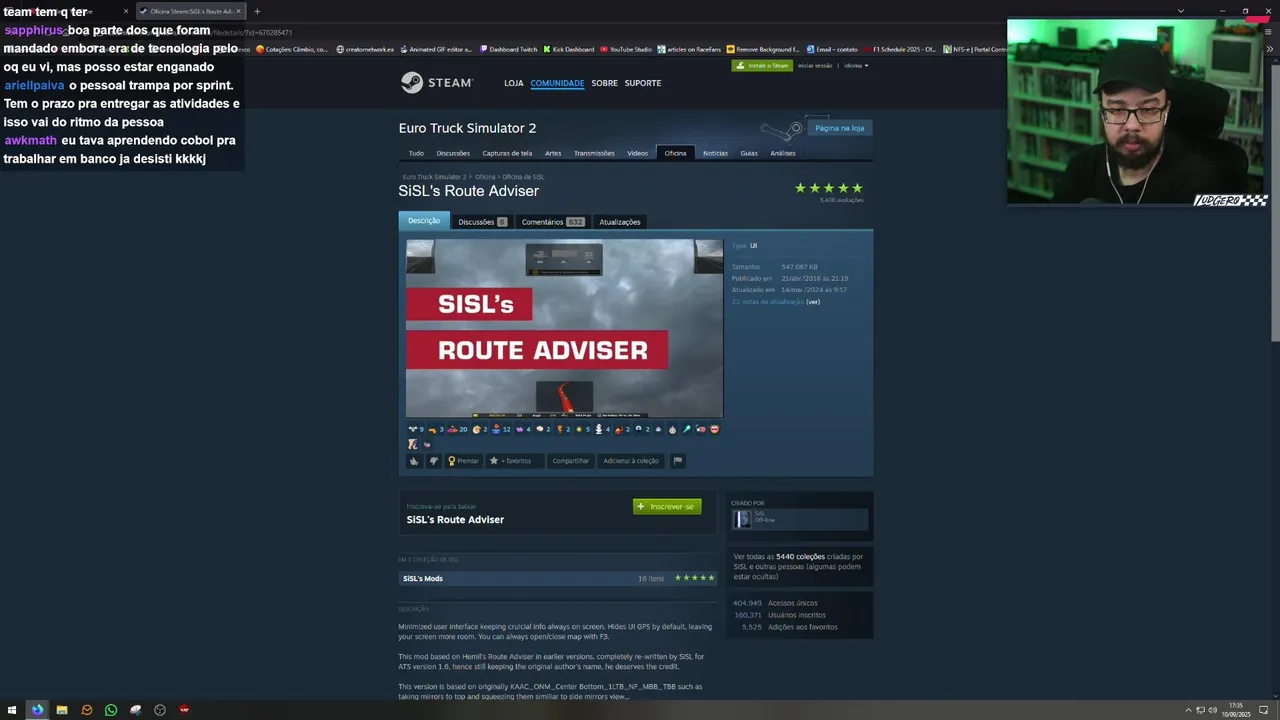Switch to the Tudo hub tab
The height and width of the screenshot is (720, 1280).
(x=416, y=153)
